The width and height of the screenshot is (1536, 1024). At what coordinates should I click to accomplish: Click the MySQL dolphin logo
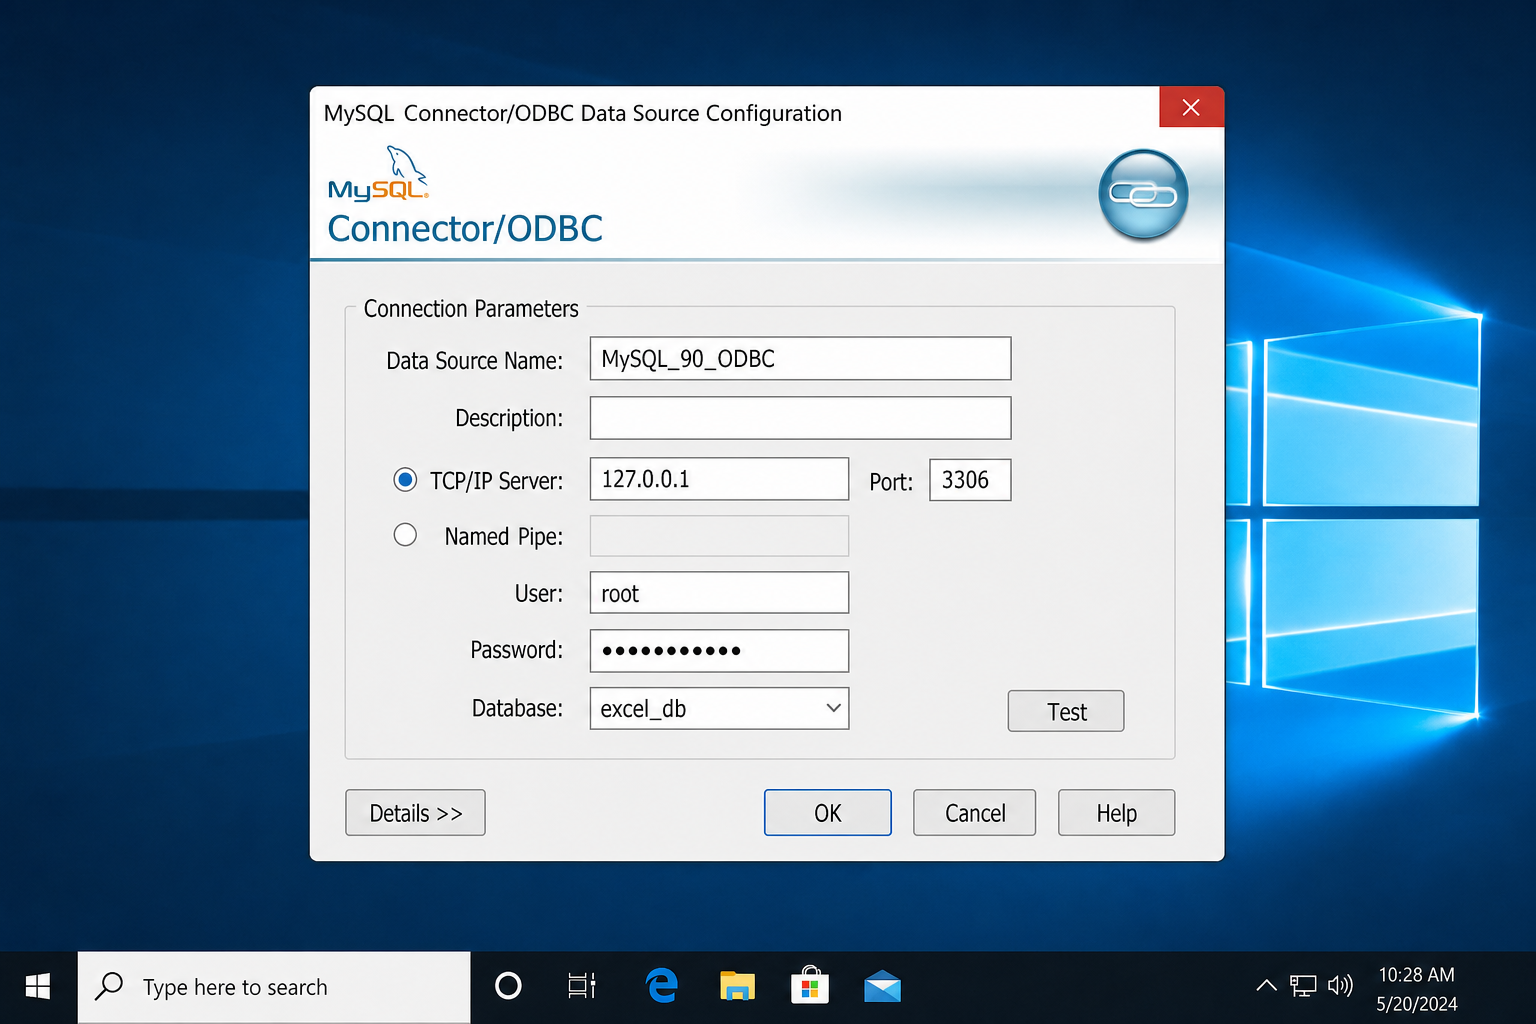coord(379,173)
